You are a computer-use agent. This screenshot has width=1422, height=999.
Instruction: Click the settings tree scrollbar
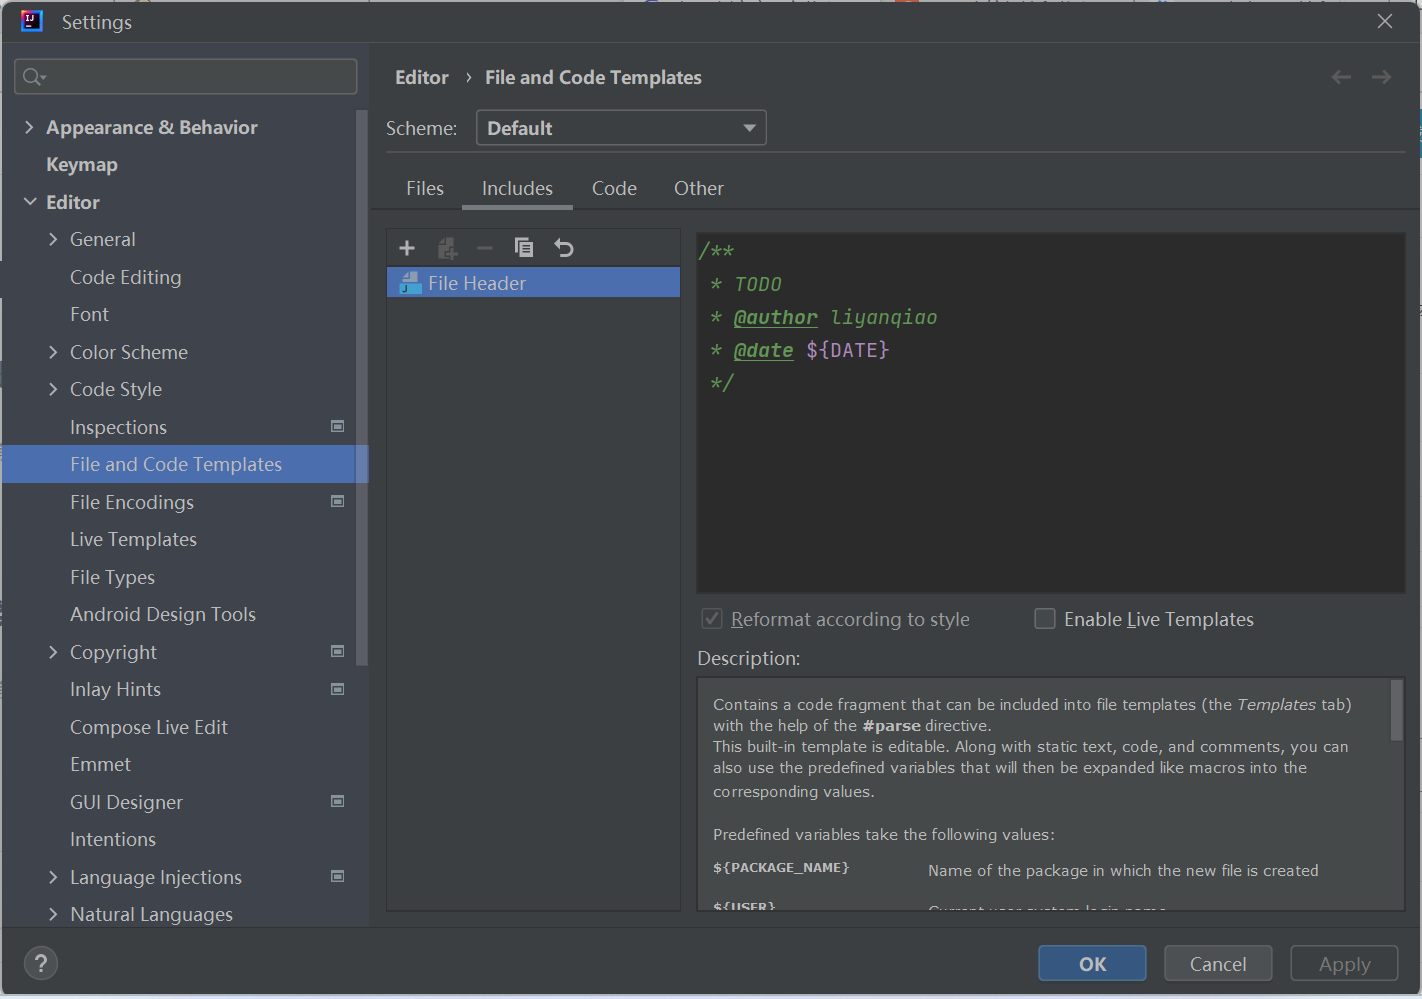click(x=362, y=388)
